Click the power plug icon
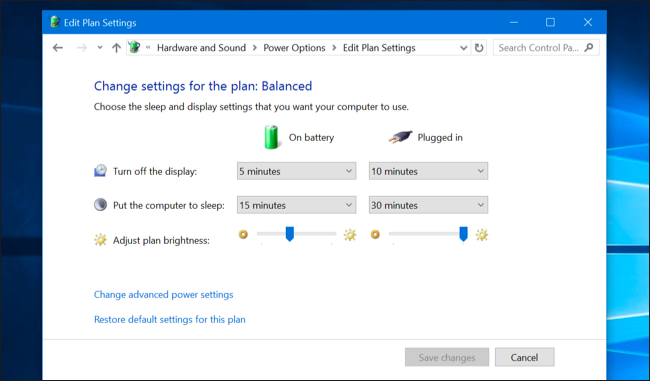 (400, 137)
